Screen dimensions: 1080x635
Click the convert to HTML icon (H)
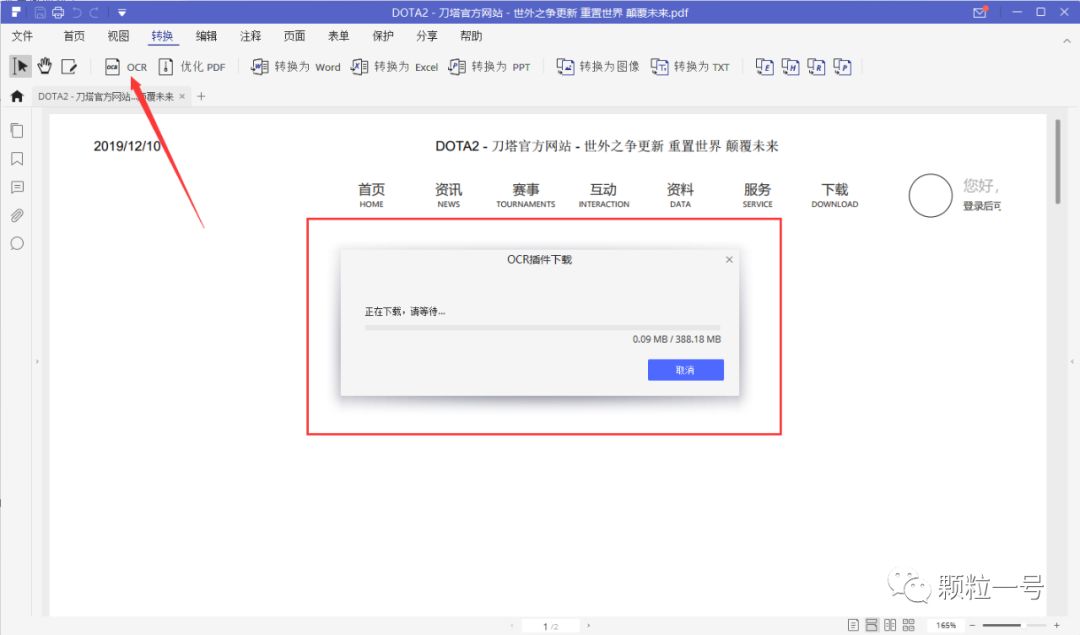[790, 67]
